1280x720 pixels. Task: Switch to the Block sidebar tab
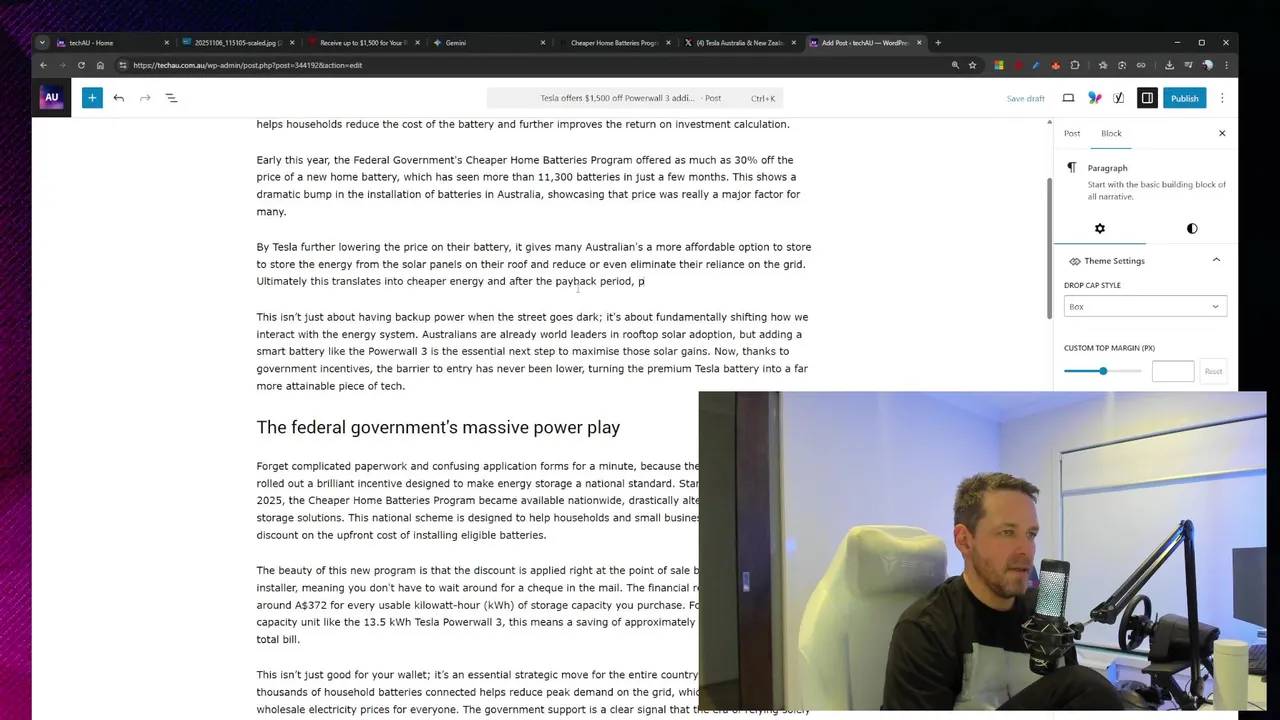pyautogui.click(x=1111, y=133)
